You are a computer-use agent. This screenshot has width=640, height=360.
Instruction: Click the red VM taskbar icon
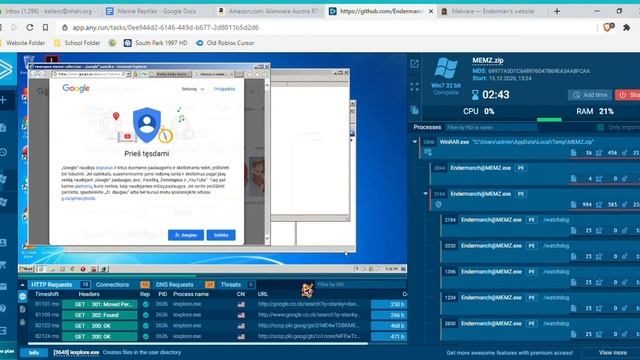point(83,269)
